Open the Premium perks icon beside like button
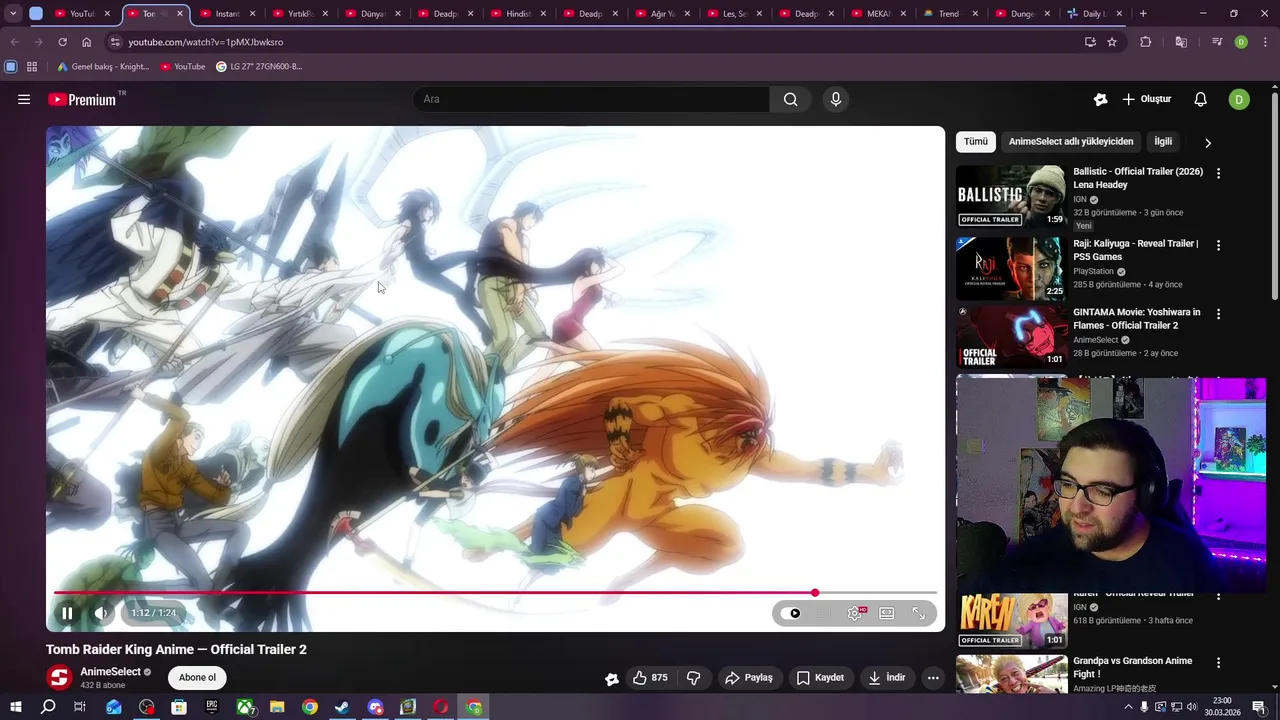1280x720 pixels. coord(612,678)
